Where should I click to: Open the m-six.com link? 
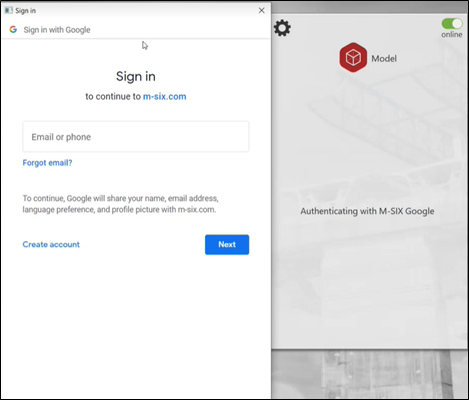point(165,97)
